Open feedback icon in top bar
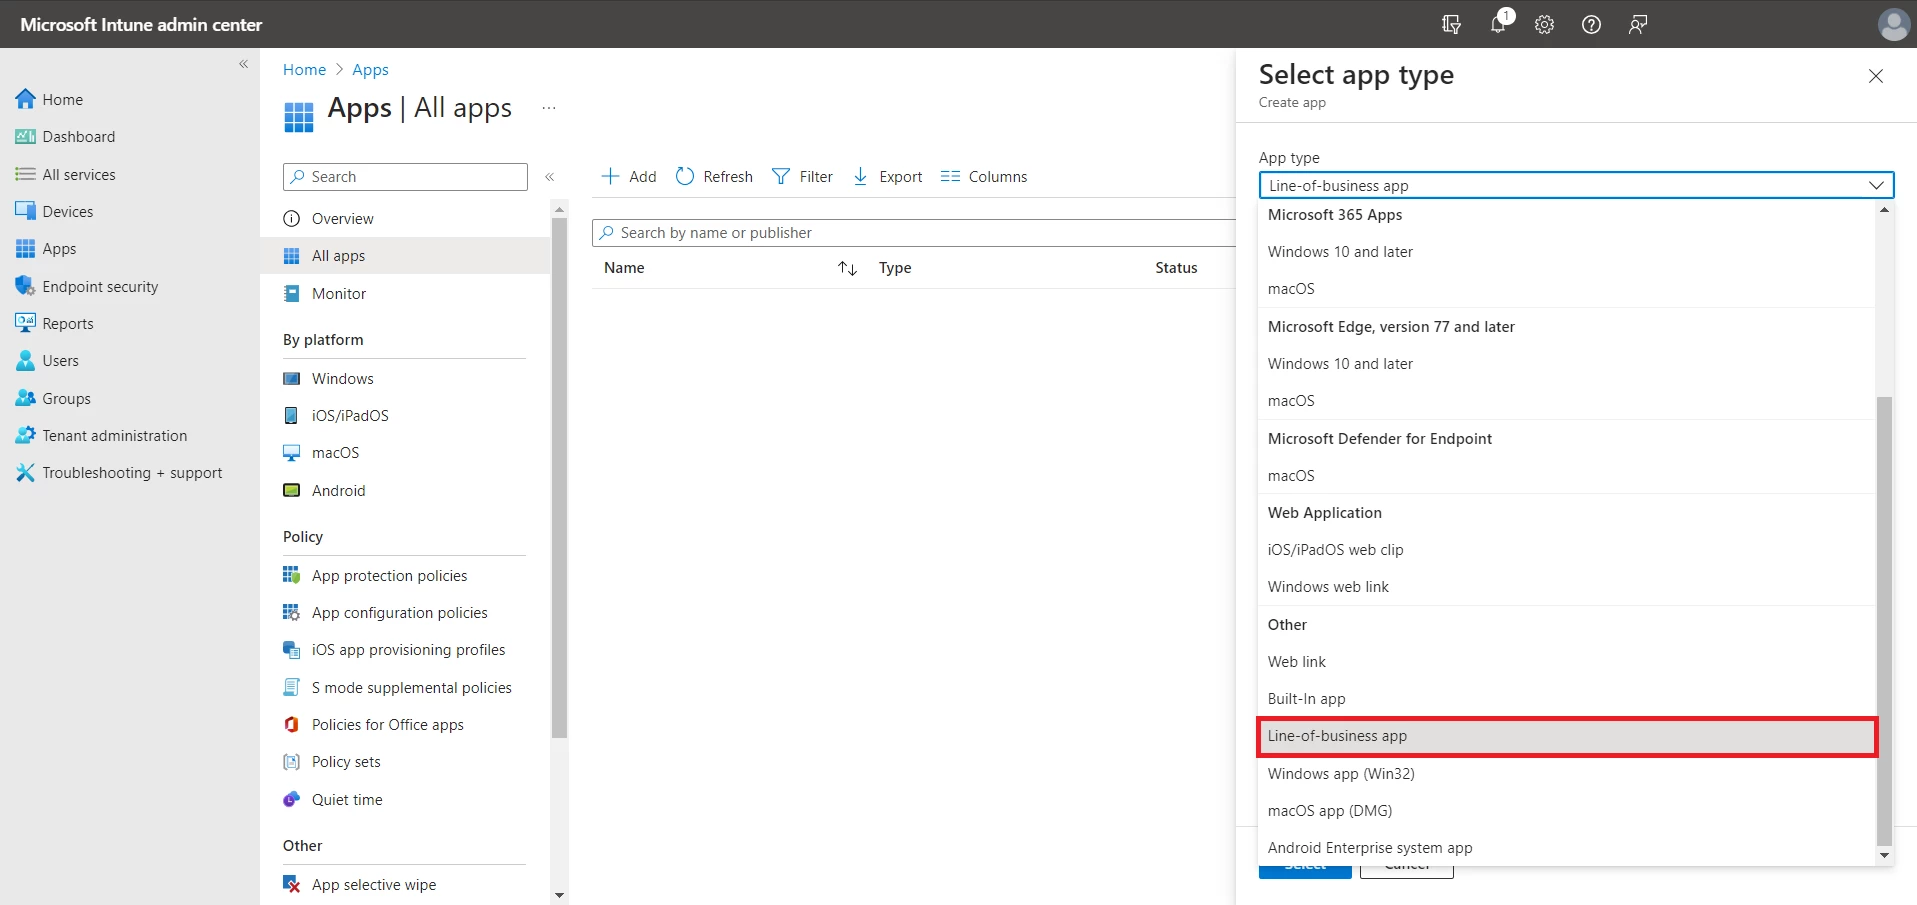1917x905 pixels. [1638, 24]
